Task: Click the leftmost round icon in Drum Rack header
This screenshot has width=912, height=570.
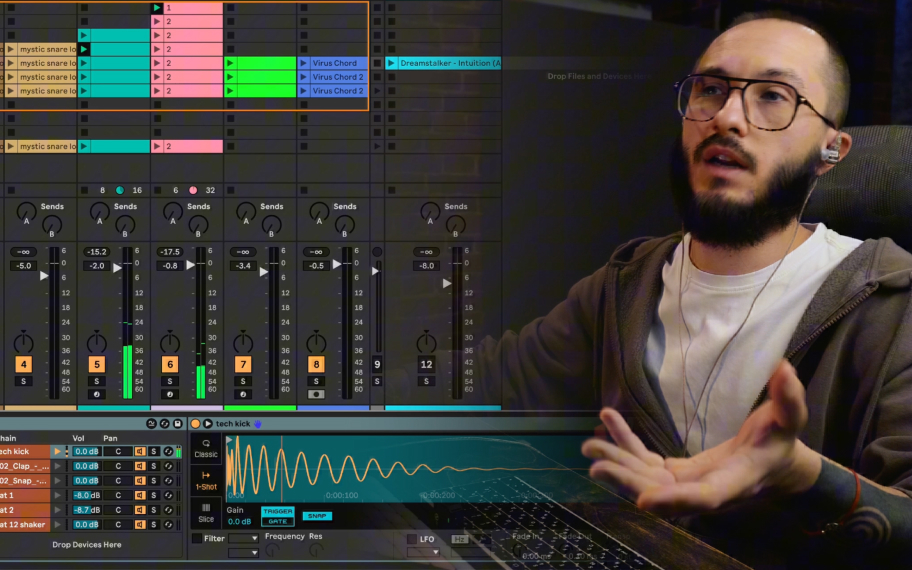Action: point(151,423)
